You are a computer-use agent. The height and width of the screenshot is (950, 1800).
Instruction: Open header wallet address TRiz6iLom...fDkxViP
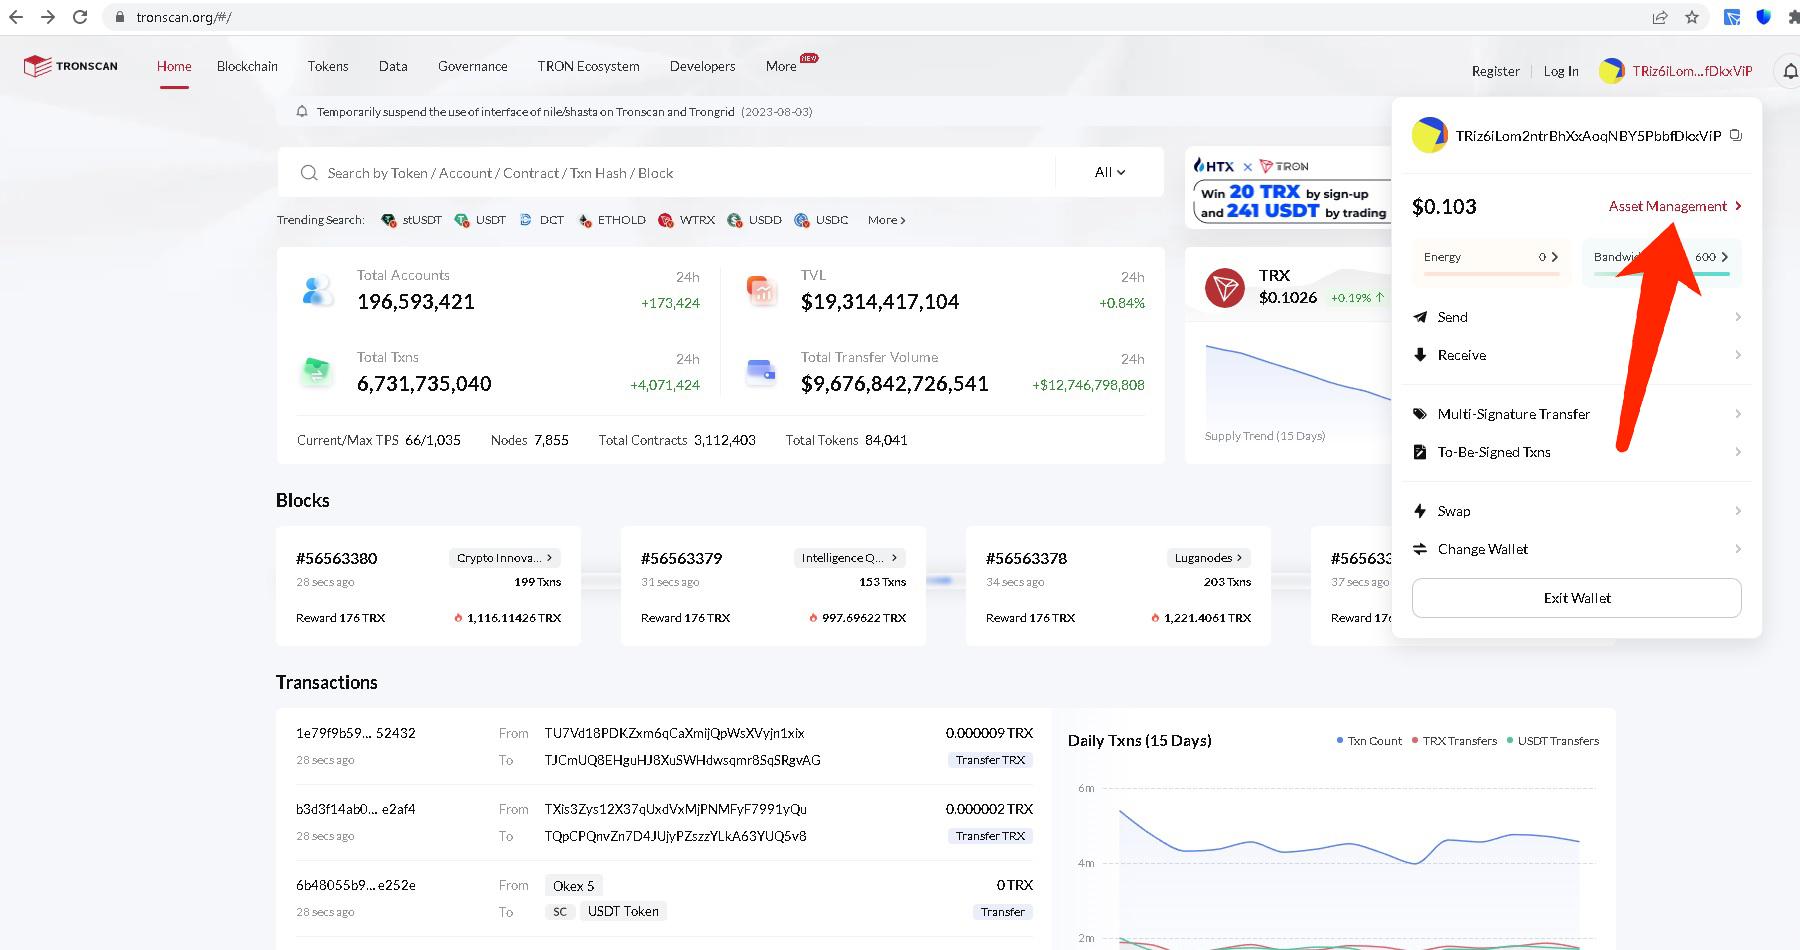point(1692,71)
